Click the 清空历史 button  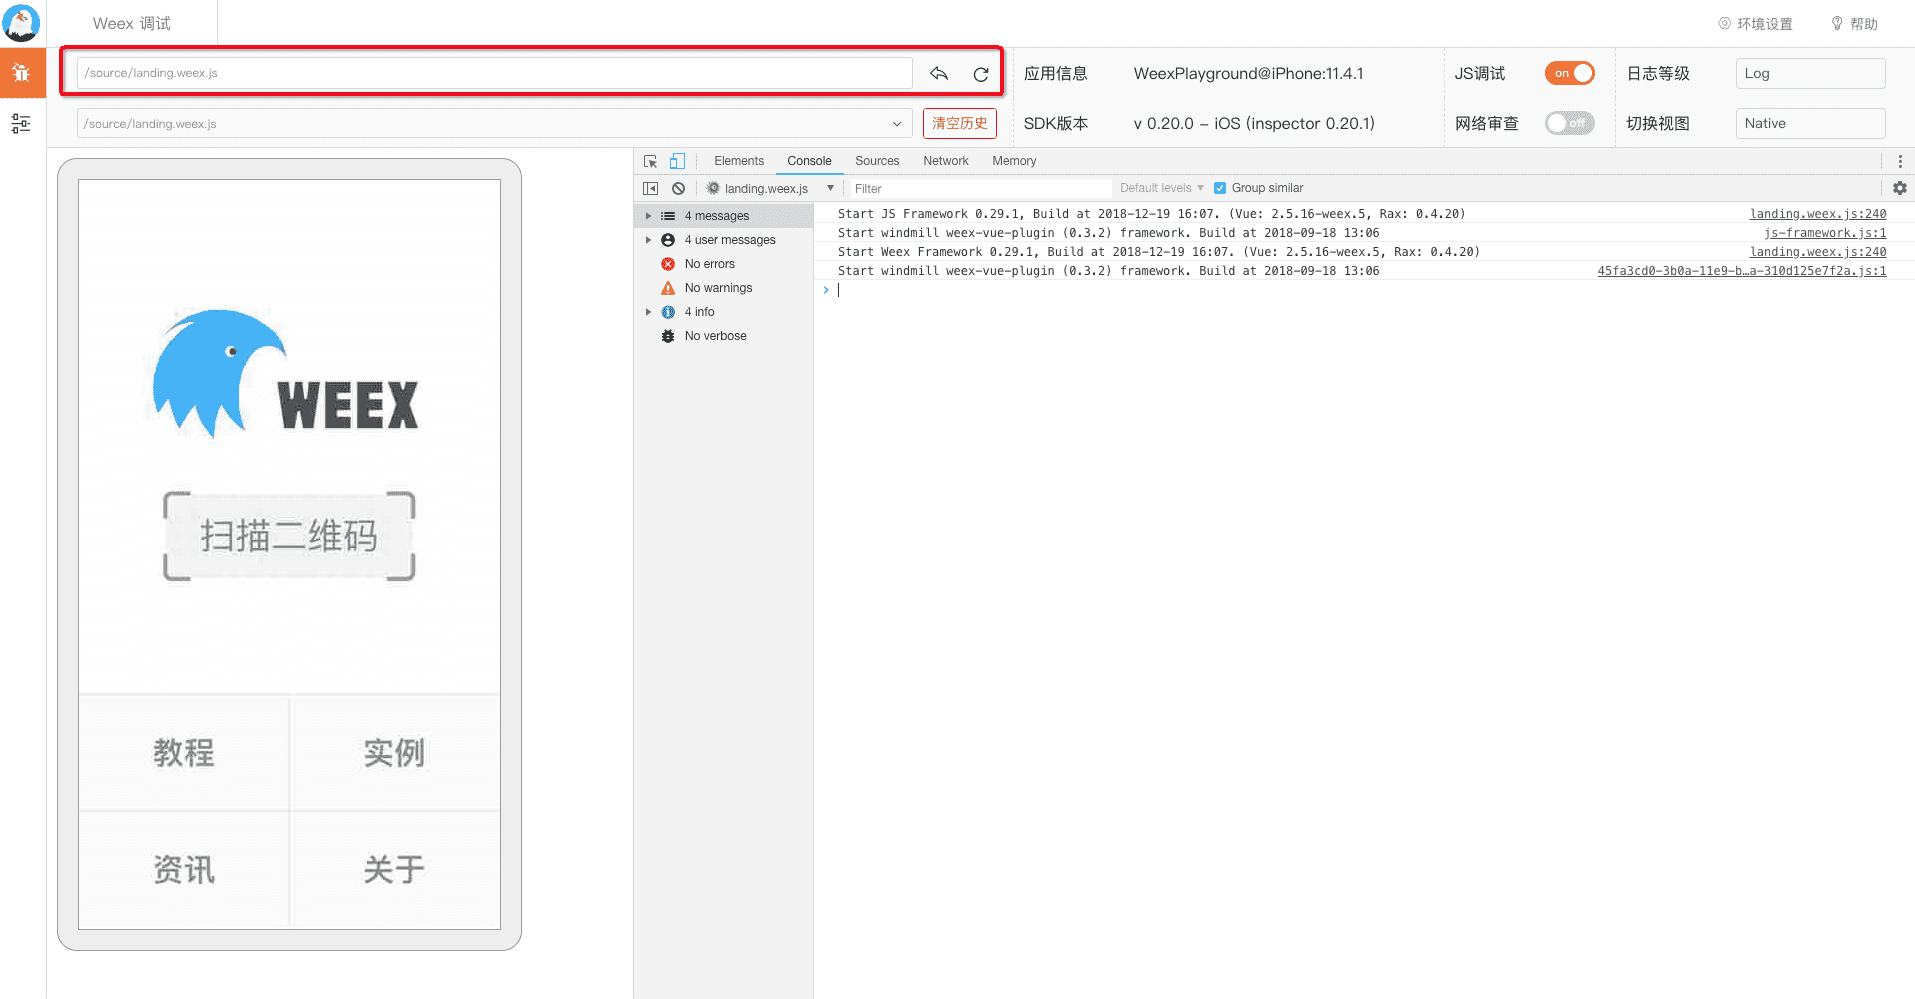(959, 123)
